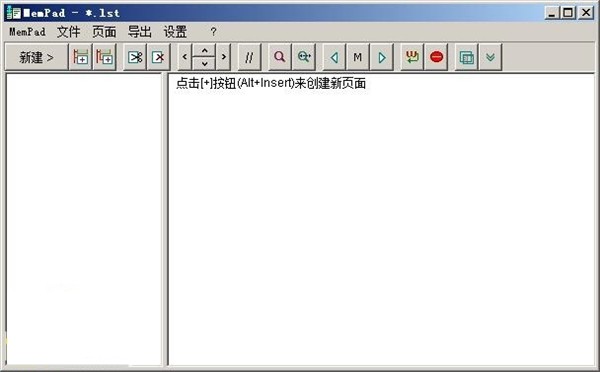600x372 pixels.
Task: Click the delete page X icon
Action: pos(158,57)
